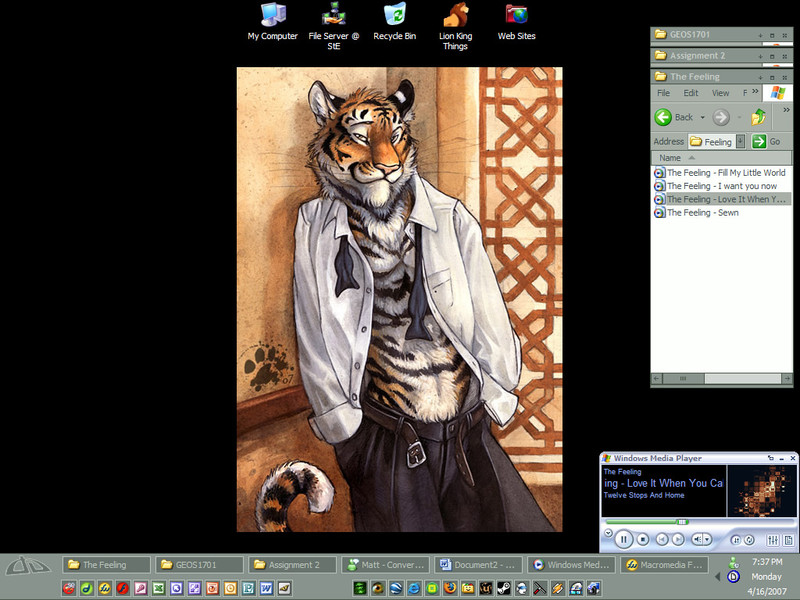Open the View menu in Explorer
This screenshot has height=600, width=800.
(x=720, y=93)
